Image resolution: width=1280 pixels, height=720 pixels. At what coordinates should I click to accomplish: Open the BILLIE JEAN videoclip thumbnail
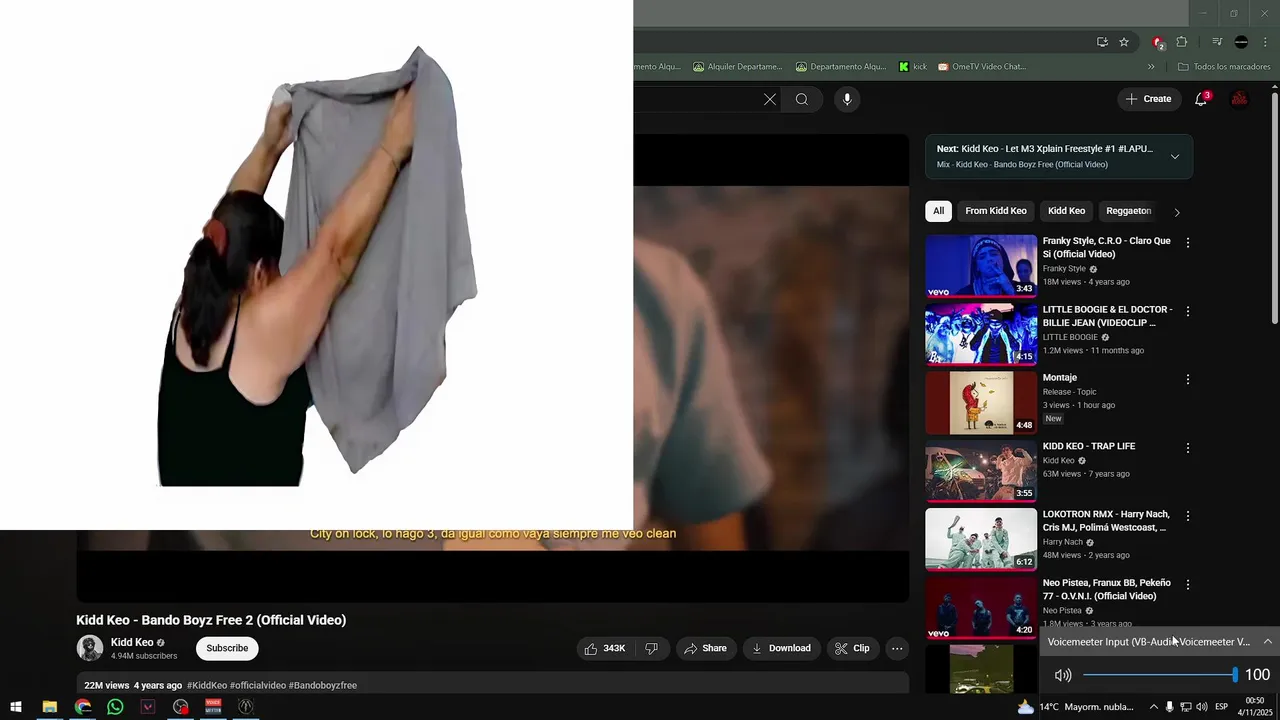coord(981,334)
